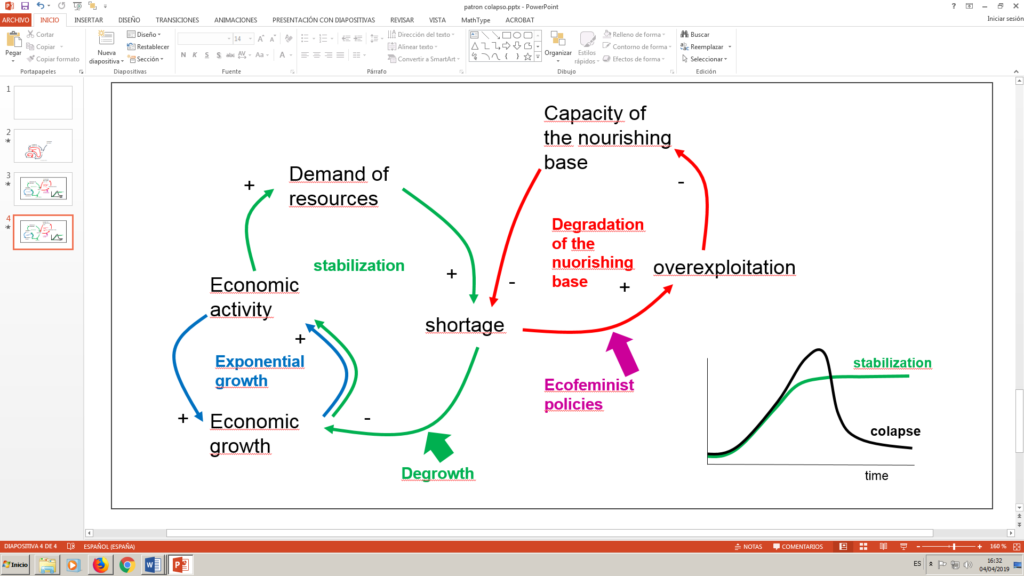The image size is (1024, 576).
Task: Switch to slide sorter view in the status bar
Action: pyautogui.click(x=861, y=547)
